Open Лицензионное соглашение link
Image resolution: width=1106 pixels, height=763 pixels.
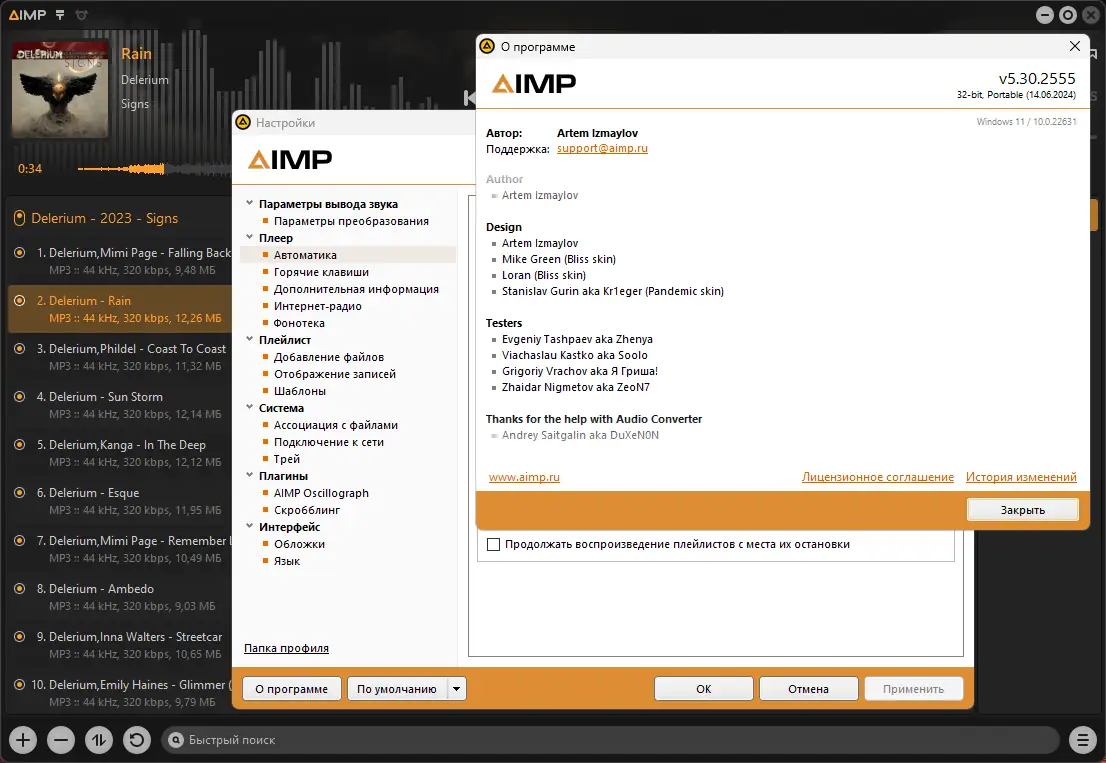click(877, 477)
